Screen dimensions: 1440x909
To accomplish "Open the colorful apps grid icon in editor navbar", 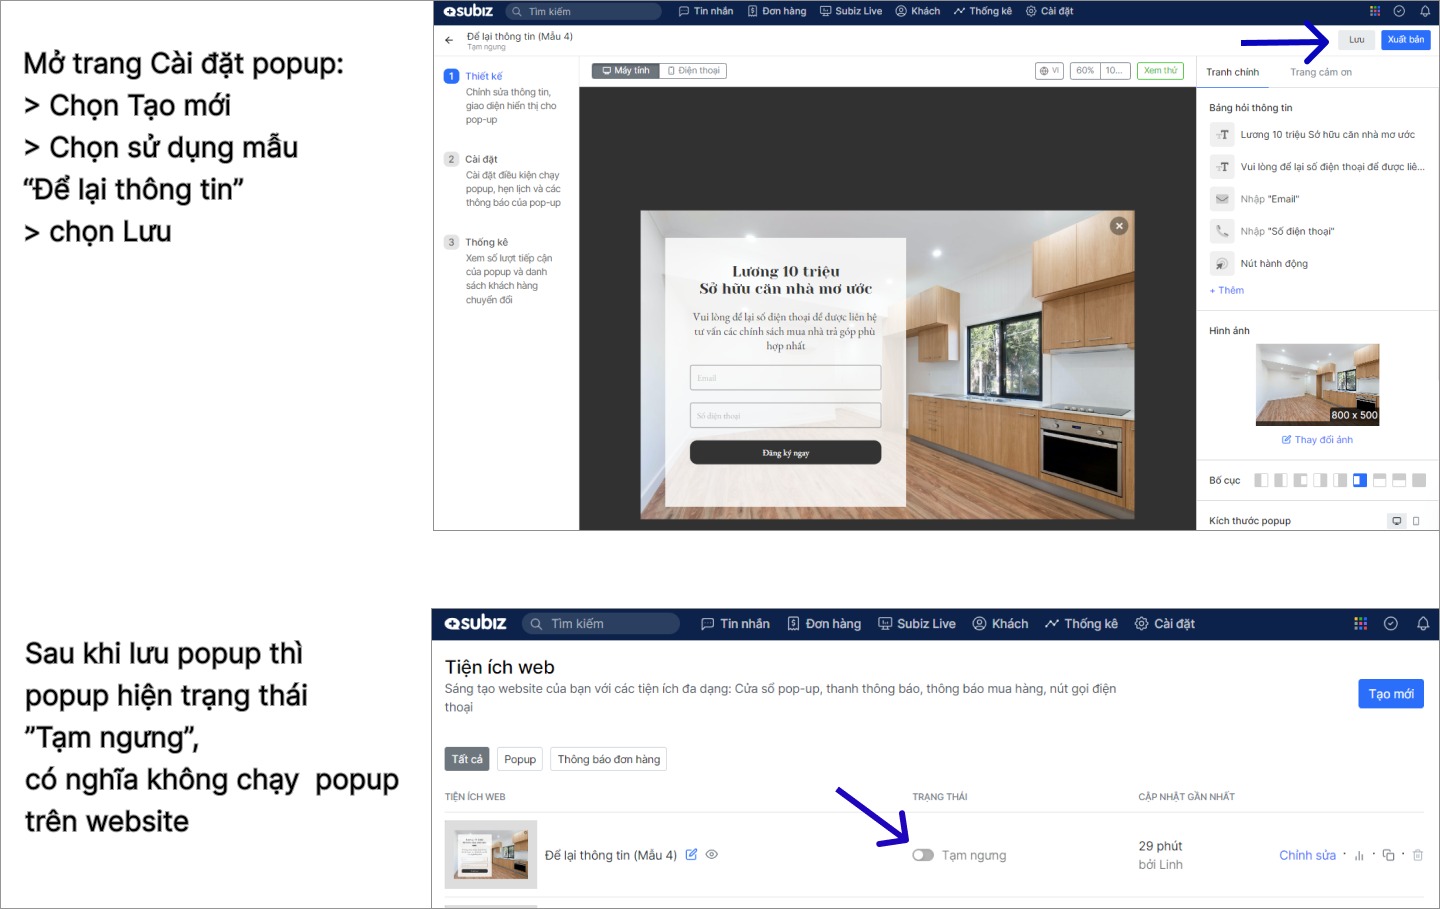I will 1375,12.
